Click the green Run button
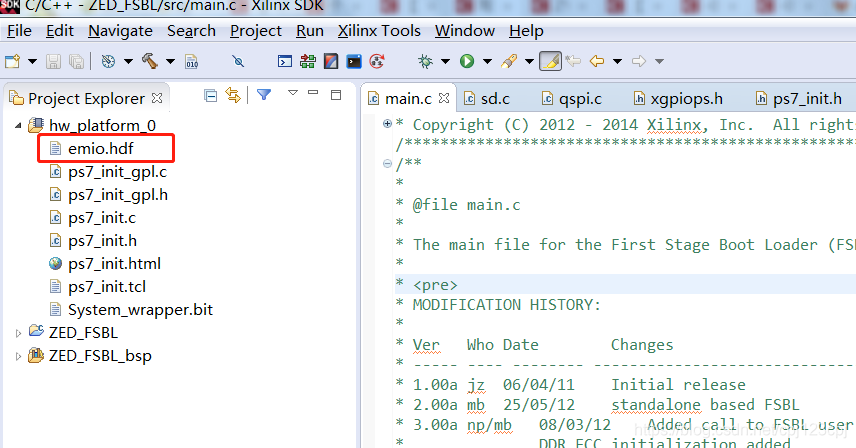 (467, 61)
